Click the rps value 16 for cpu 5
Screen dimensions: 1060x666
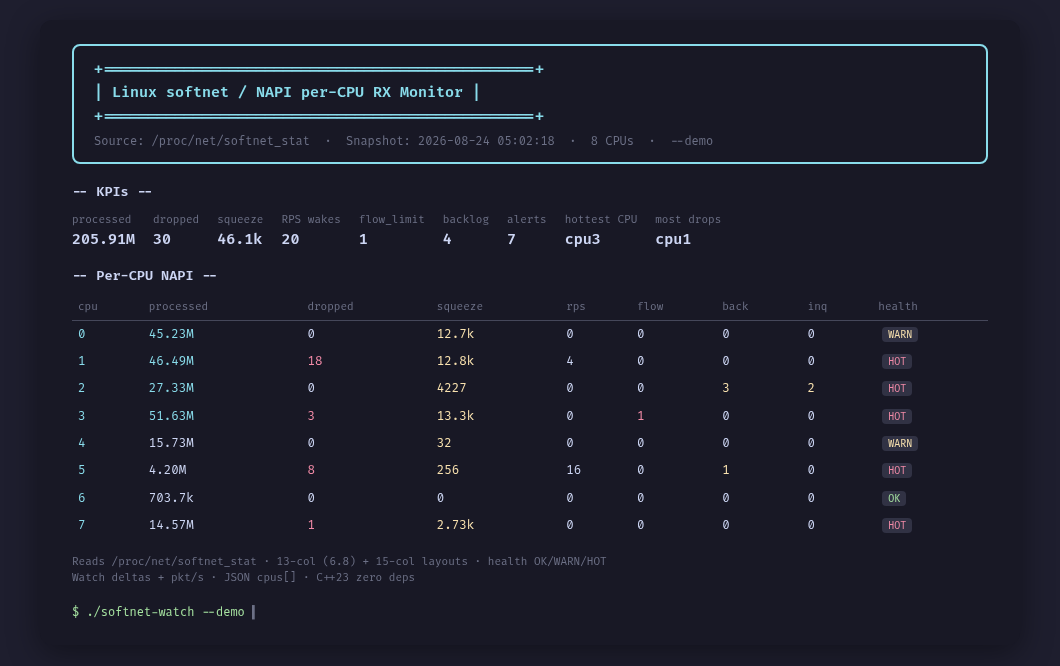(x=573, y=469)
